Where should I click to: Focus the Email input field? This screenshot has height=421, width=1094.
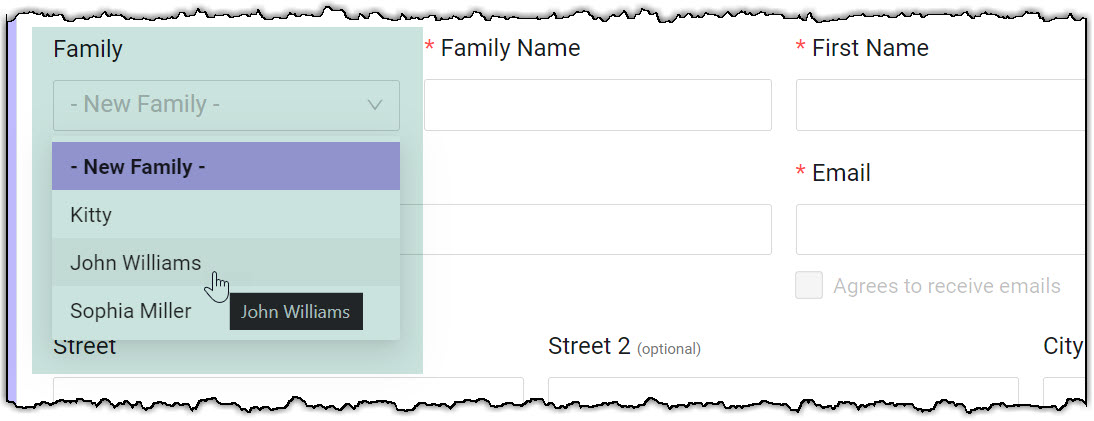(x=940, y=229)
